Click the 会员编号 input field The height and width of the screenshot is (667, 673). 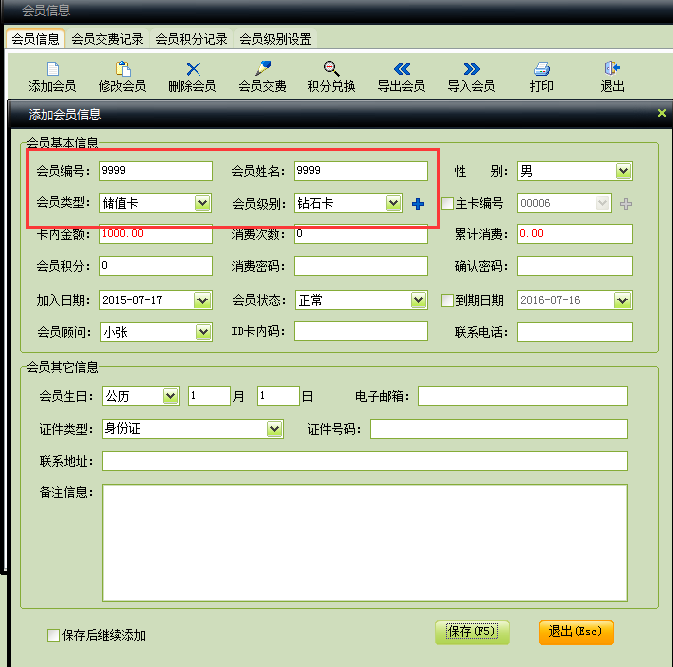click(156, 171)
